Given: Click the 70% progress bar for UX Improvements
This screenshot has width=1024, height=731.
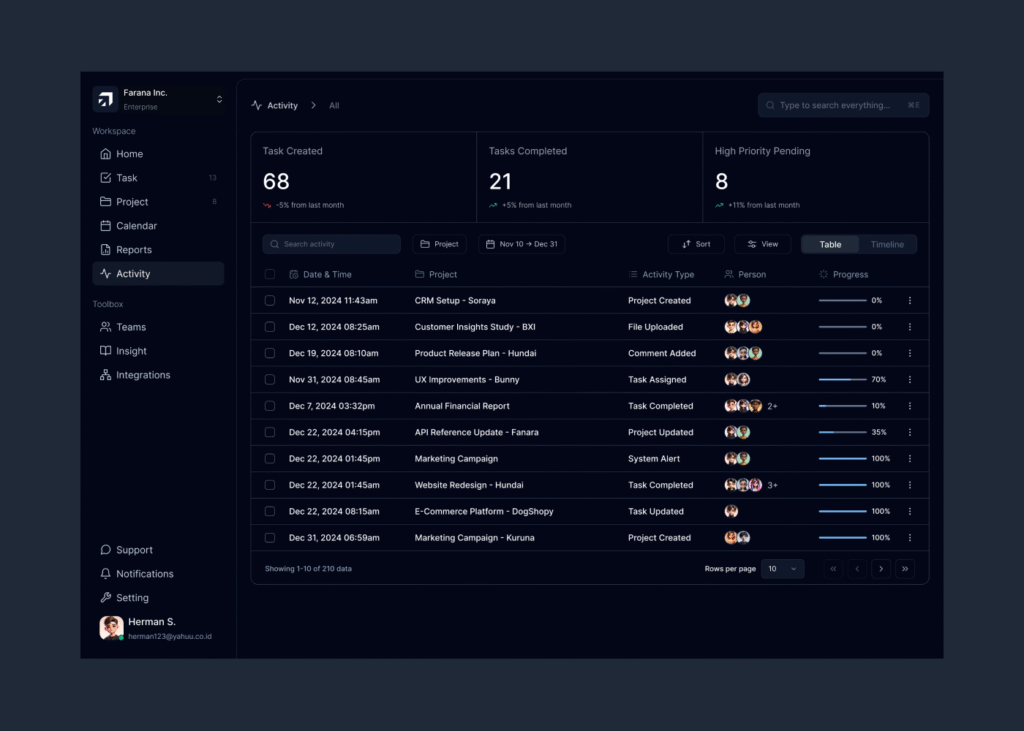Looking at the screenshot, I should coord(842,380).
